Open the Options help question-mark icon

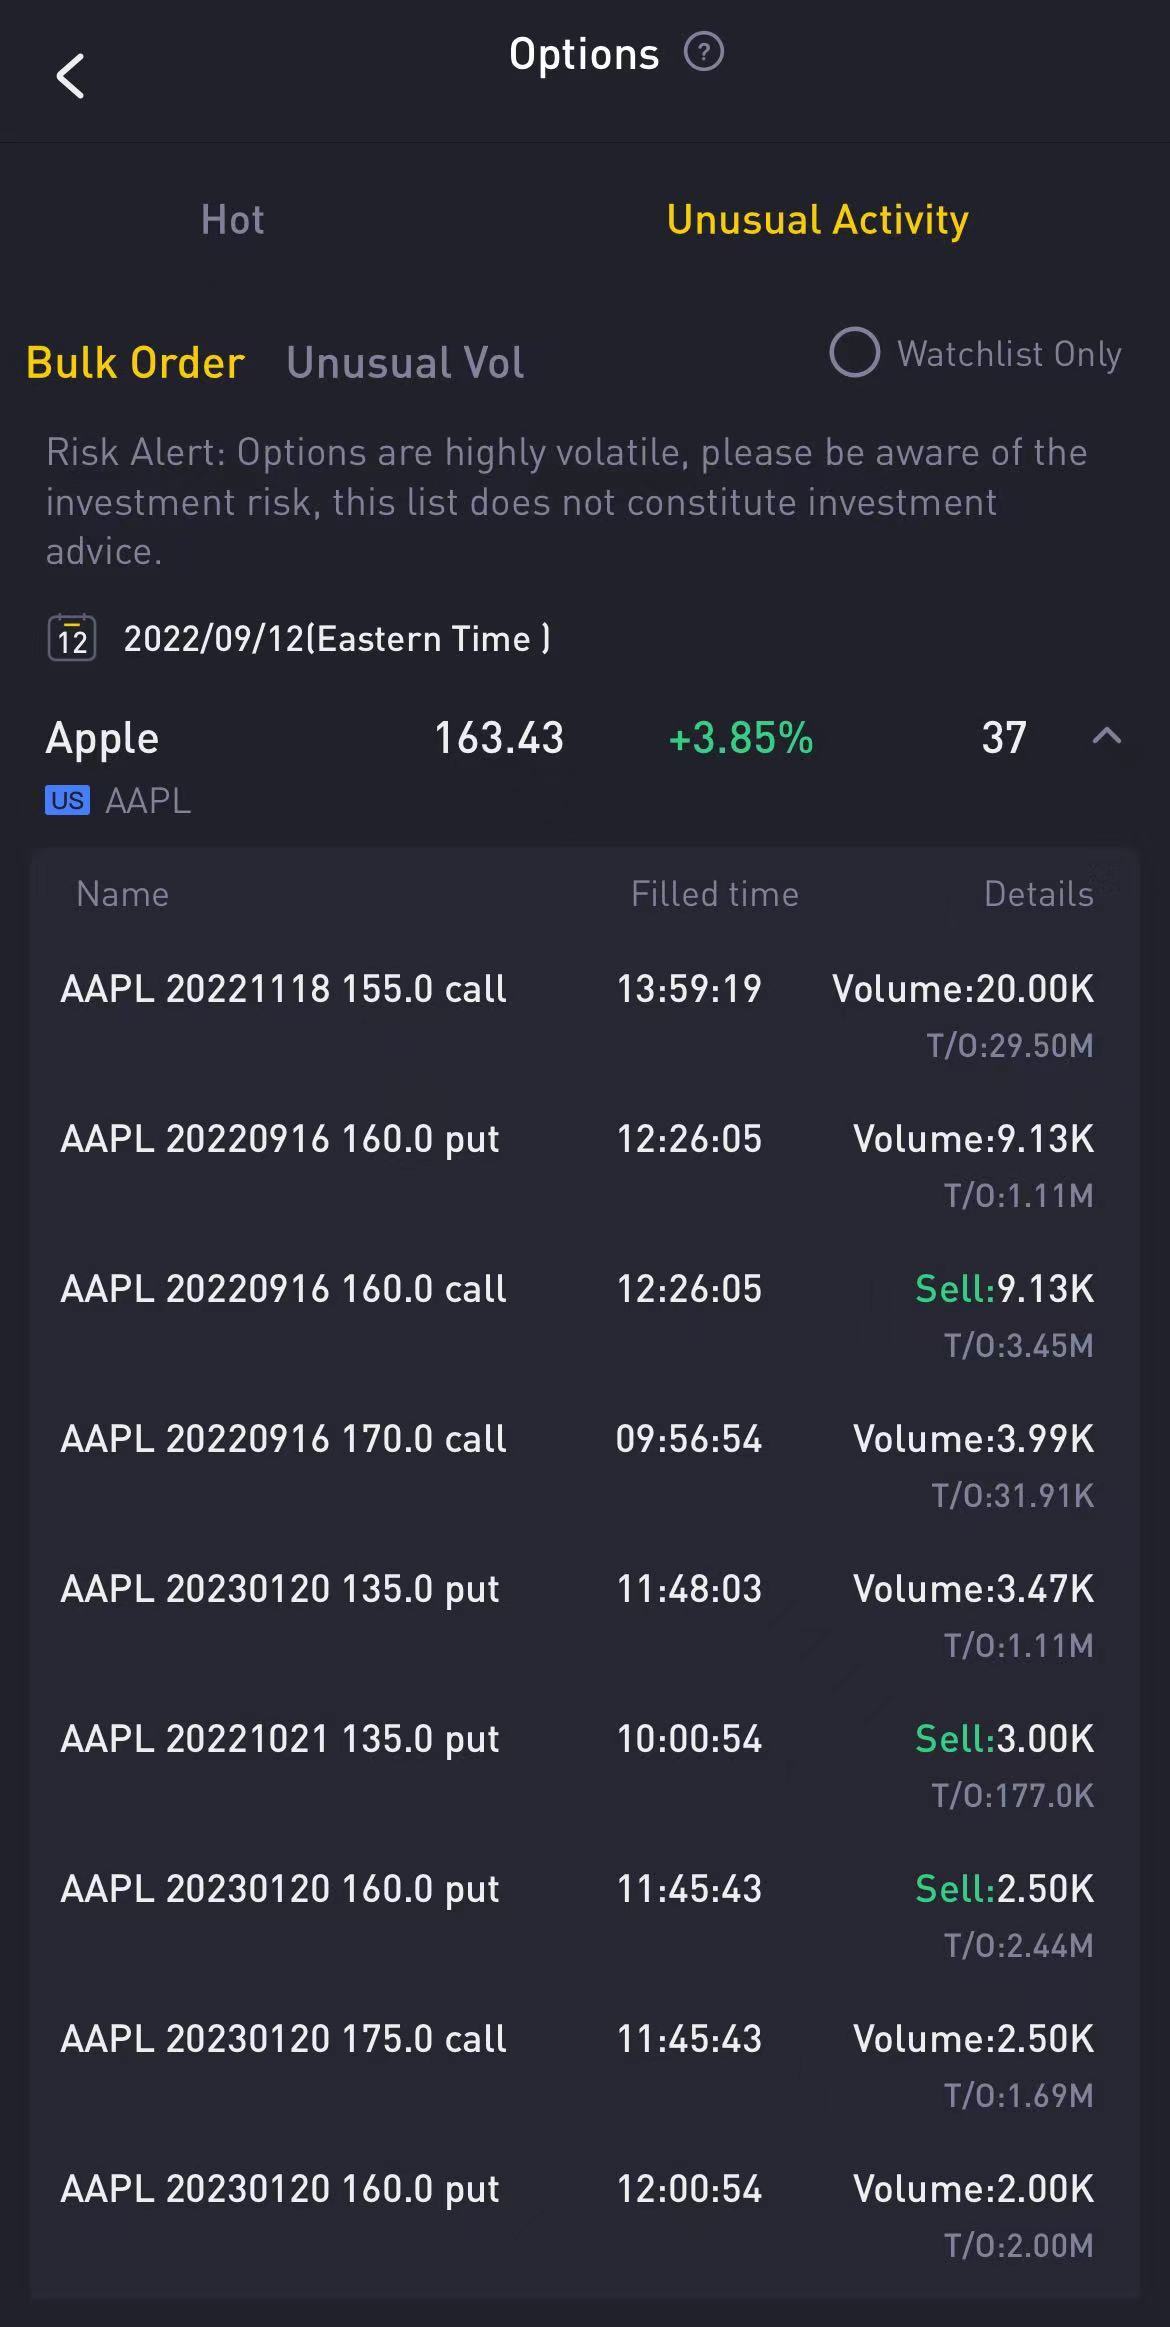coord(703,52)
